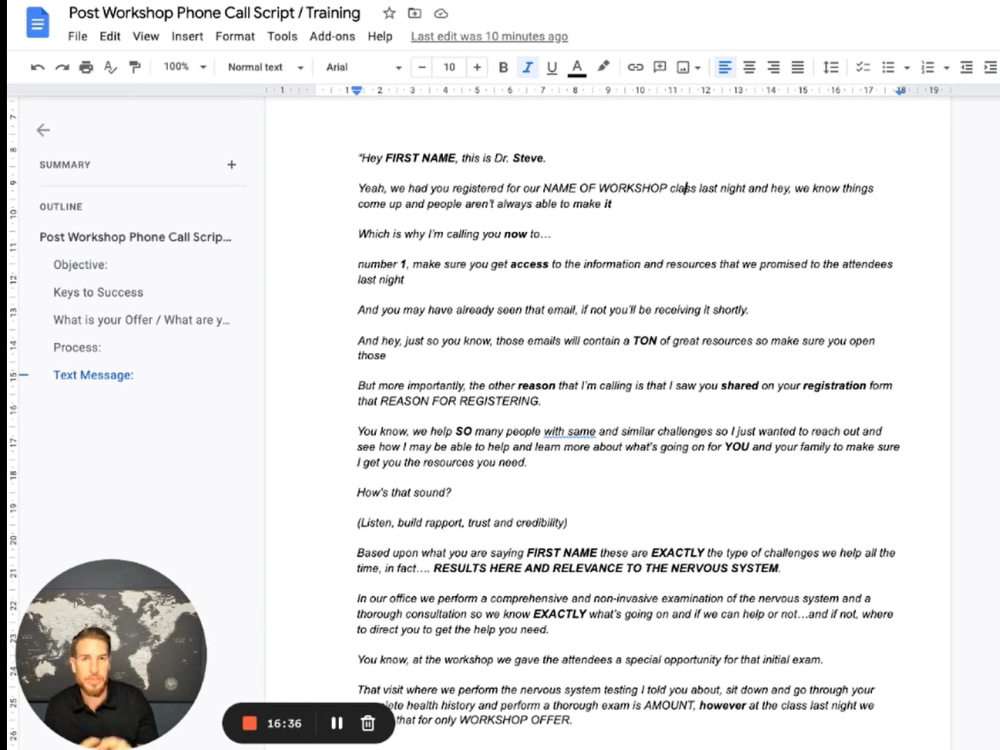The image size is (1000, 750).
Task: Run the spelling and grammar check icon
Action: (x=110, y=67)
